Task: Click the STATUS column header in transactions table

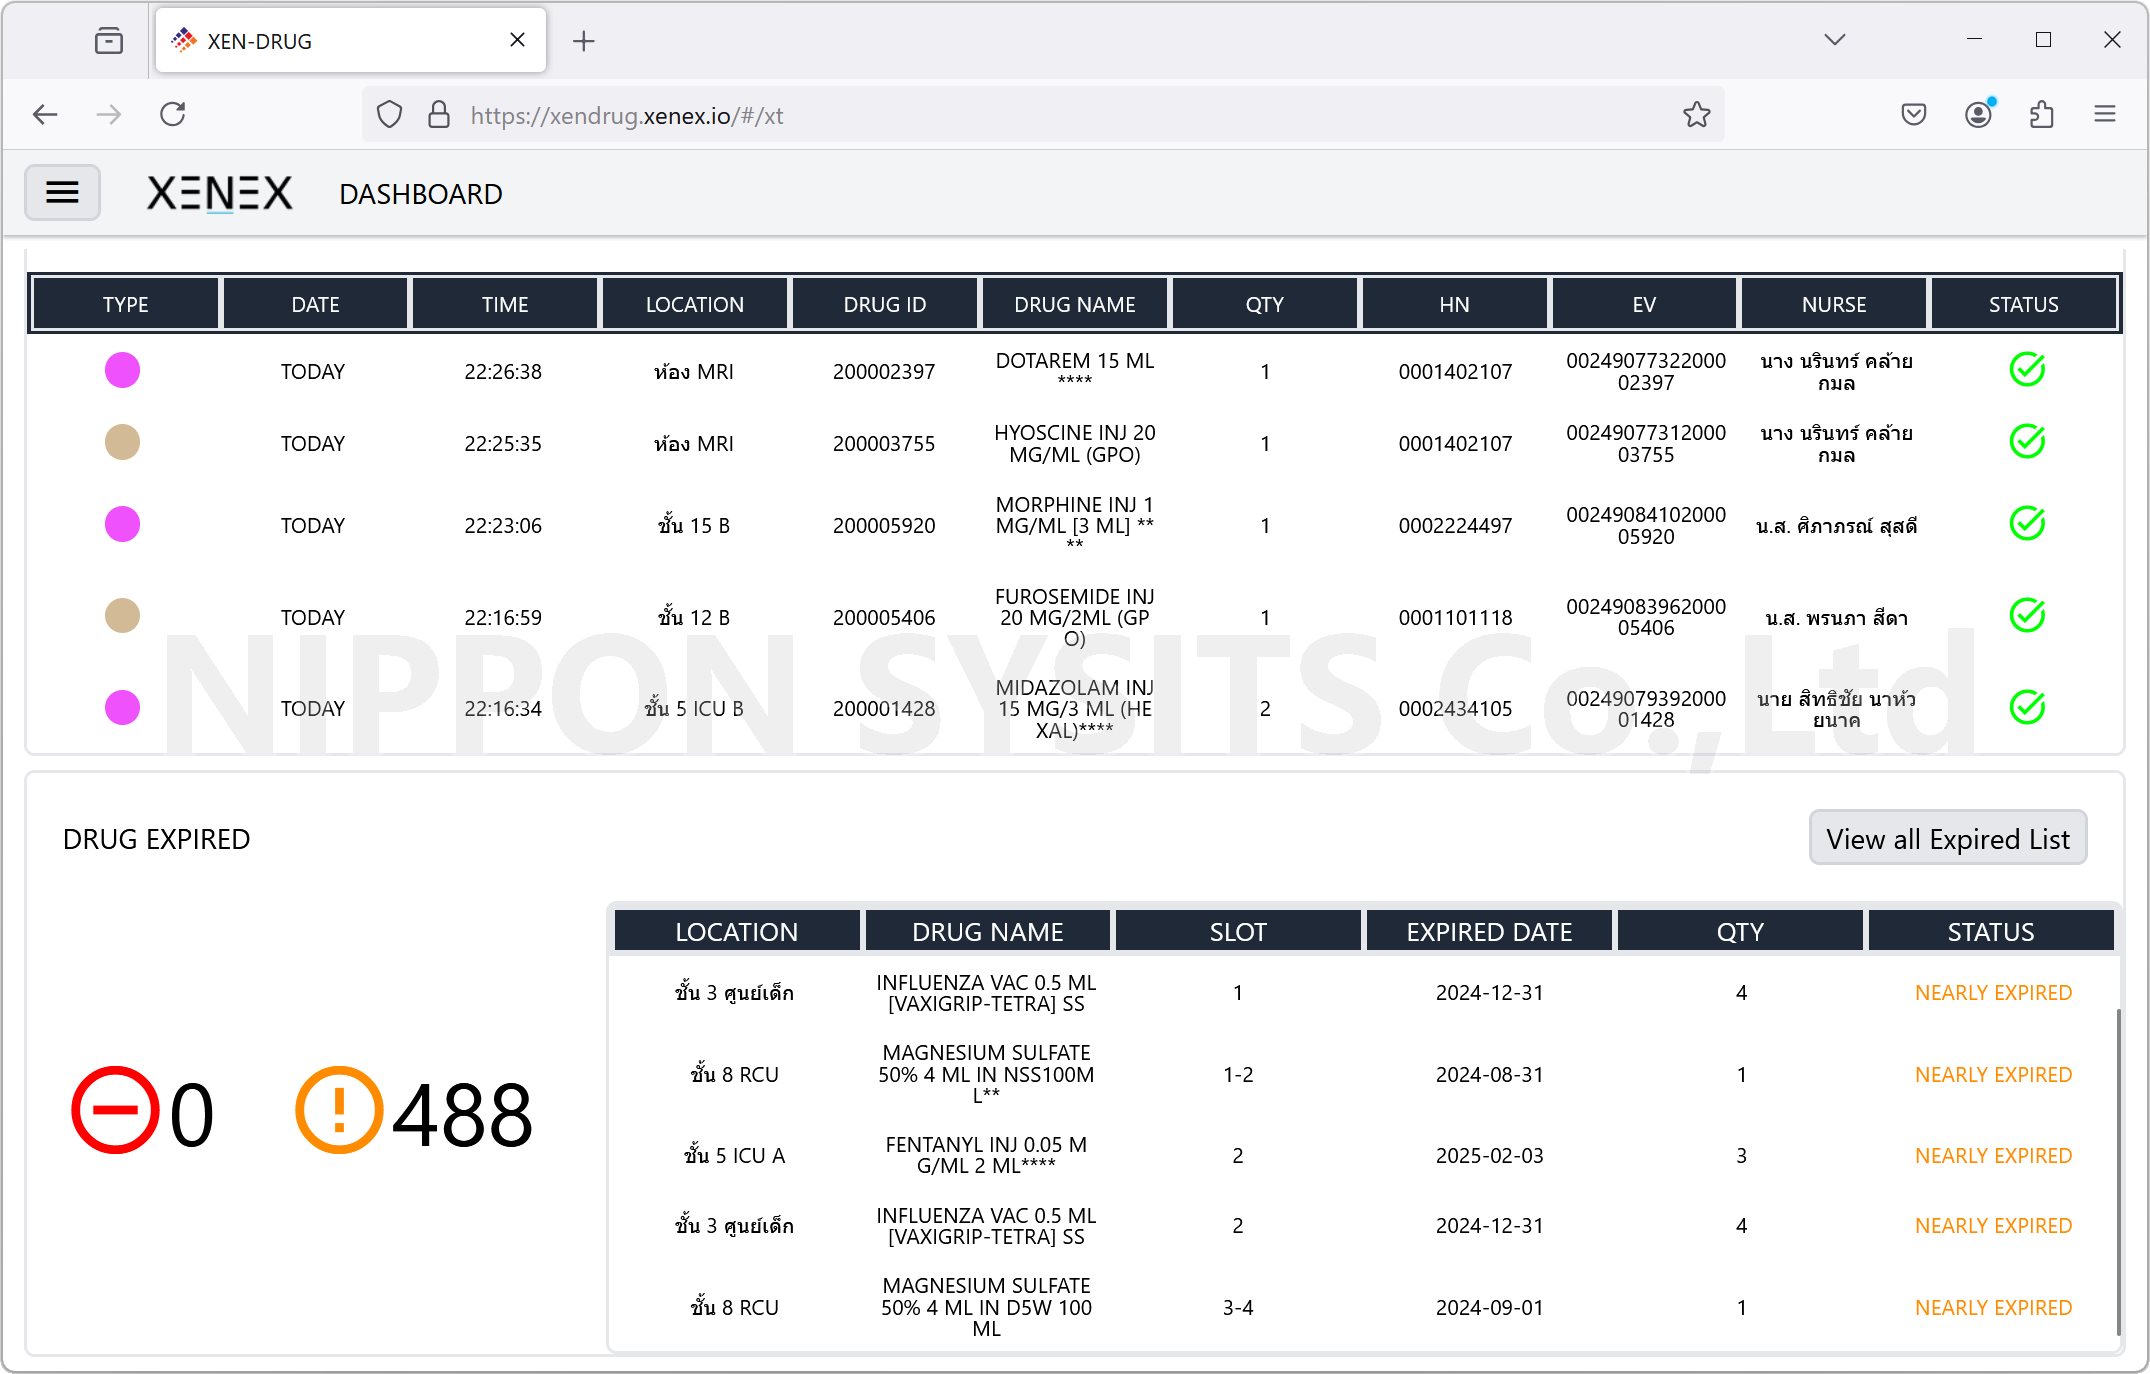Action: (2022, 304)
